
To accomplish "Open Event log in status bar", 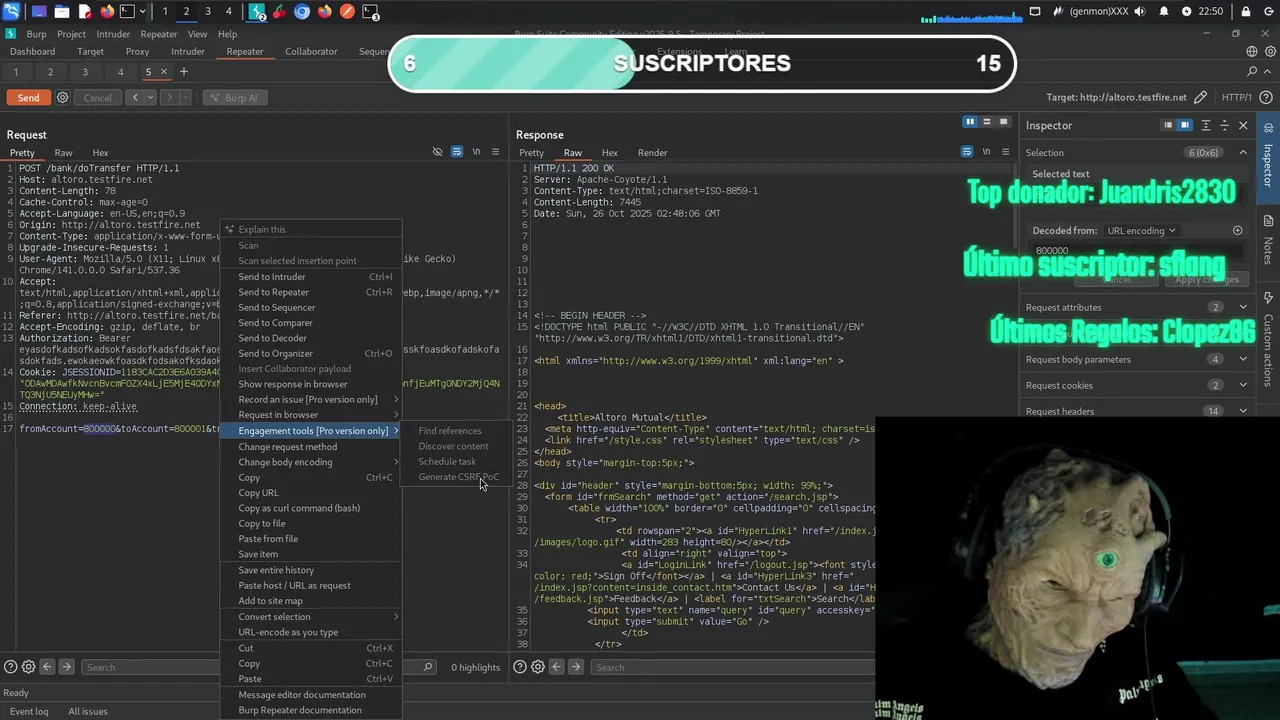I will pos(28,711).
